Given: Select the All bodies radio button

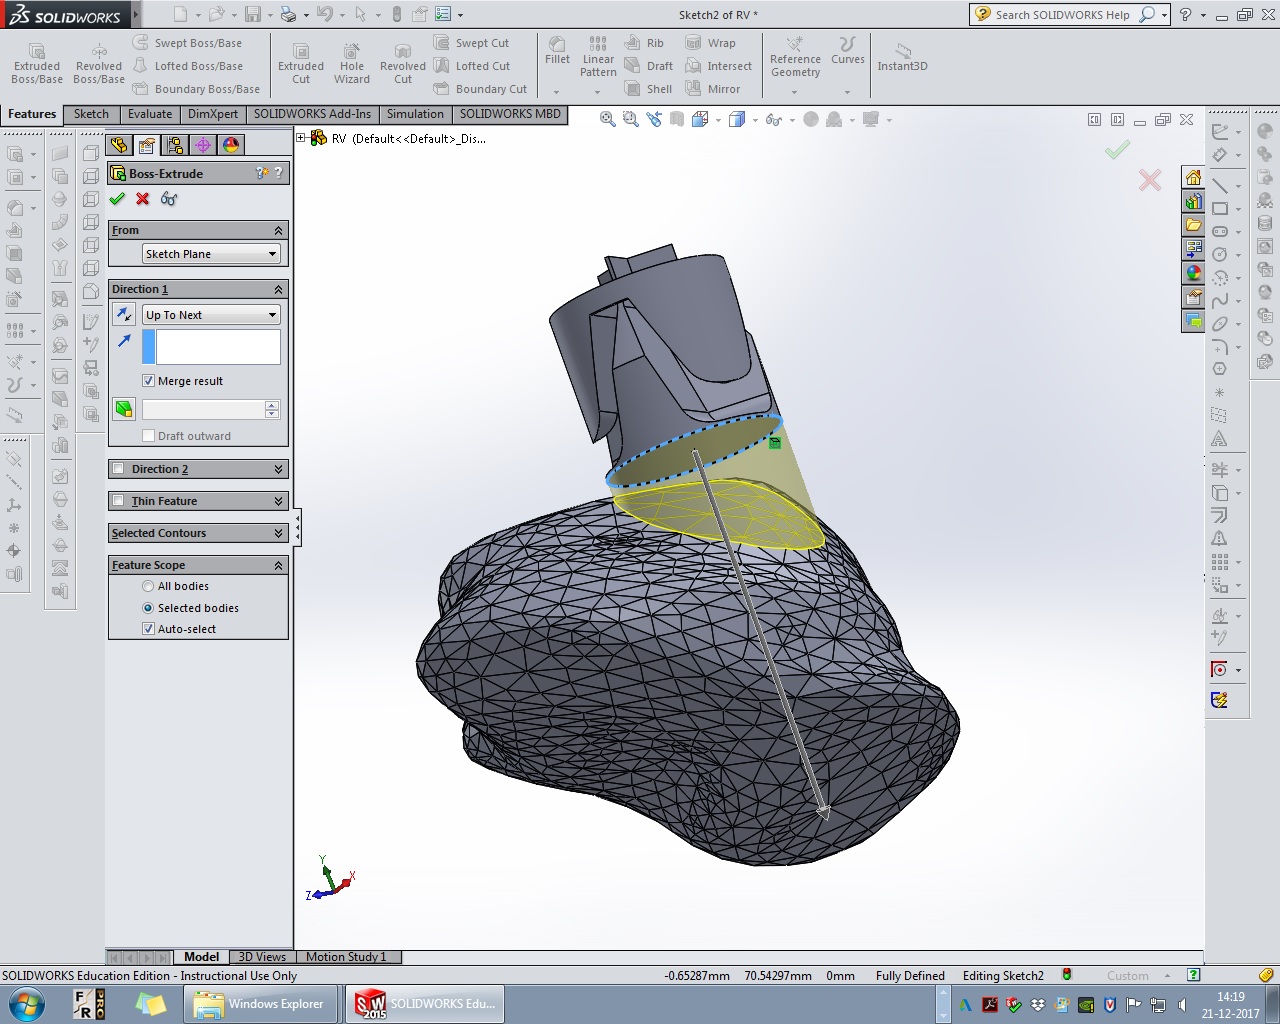Looking at the screenshot, I should pos(148,586).
